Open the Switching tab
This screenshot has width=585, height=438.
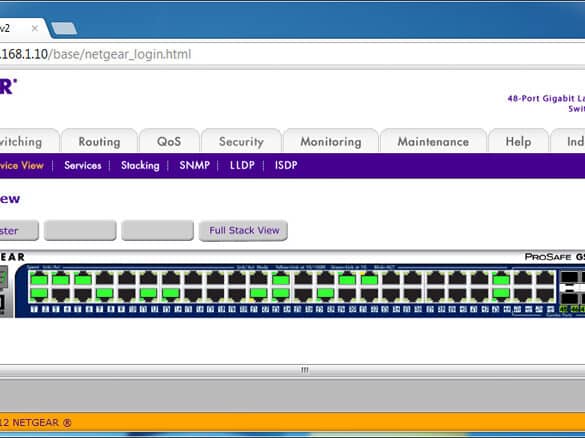[29, 141]
